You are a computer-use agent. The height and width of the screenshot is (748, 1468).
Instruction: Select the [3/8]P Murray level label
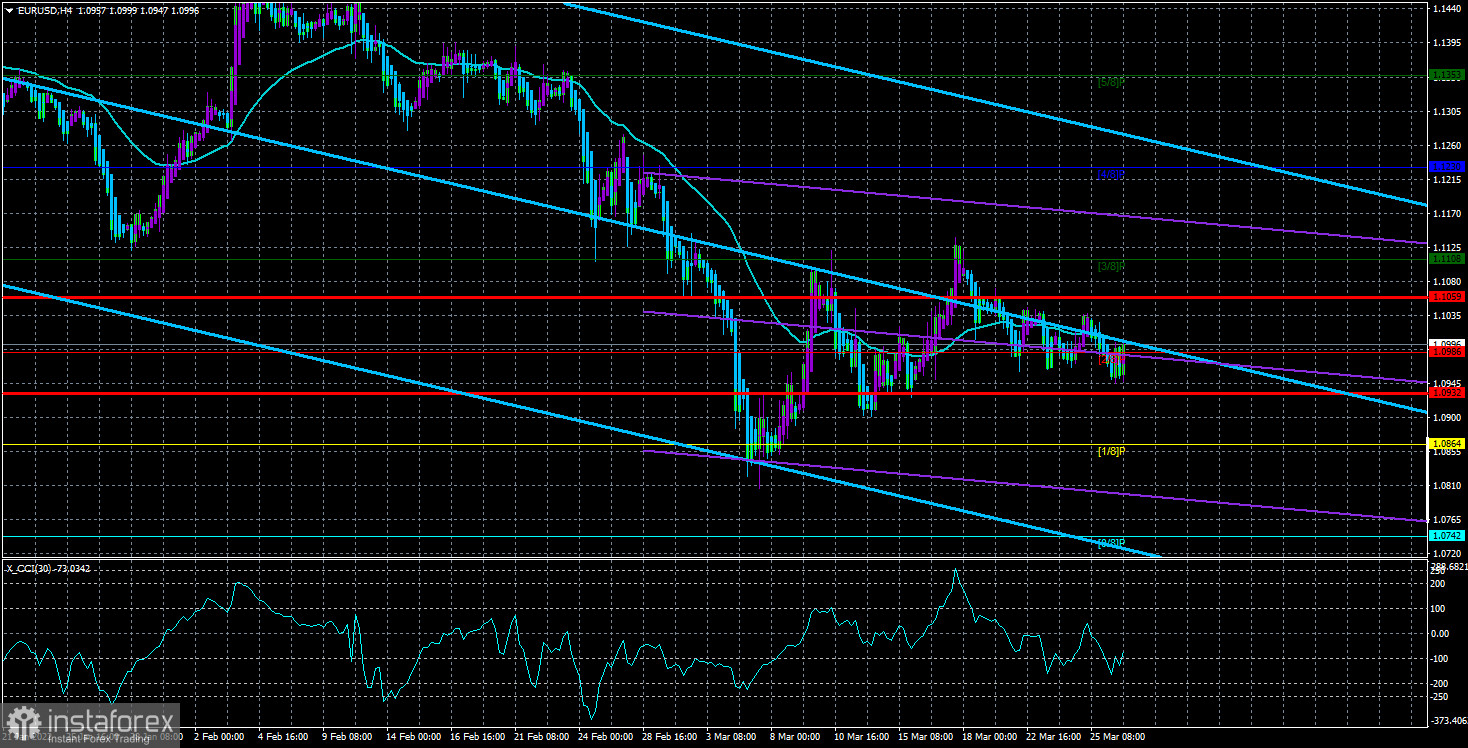pos(1111,266)
